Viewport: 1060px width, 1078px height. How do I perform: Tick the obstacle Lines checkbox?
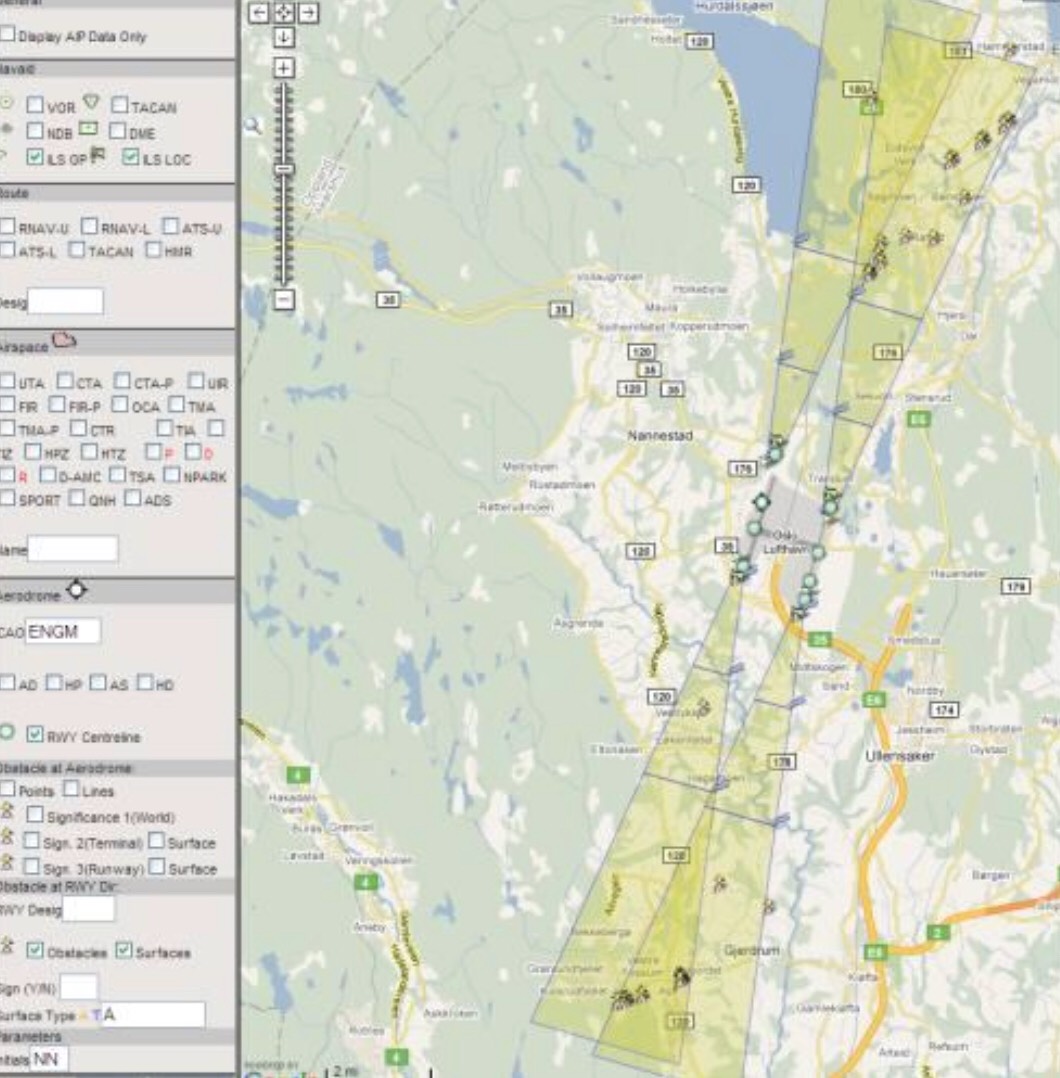click(x=71, y=788)
